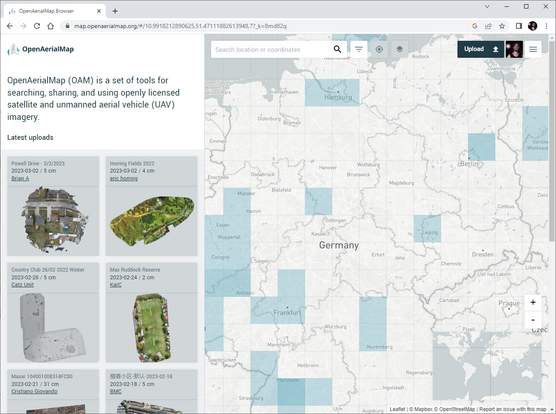
Task: Select the Max Ruddock Reserve thumbnail
Action: (x=152, y=328)
